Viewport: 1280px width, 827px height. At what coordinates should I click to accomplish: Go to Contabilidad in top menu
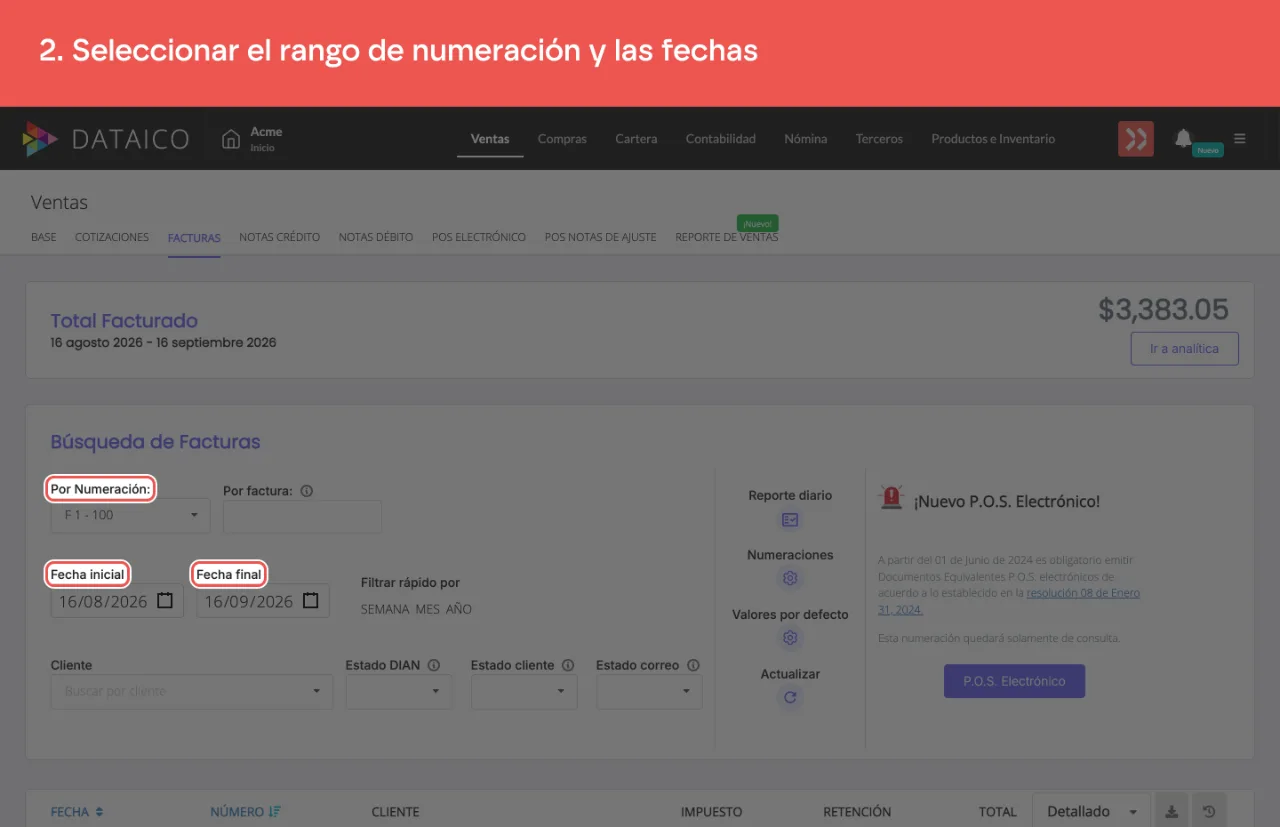[721, 139]
